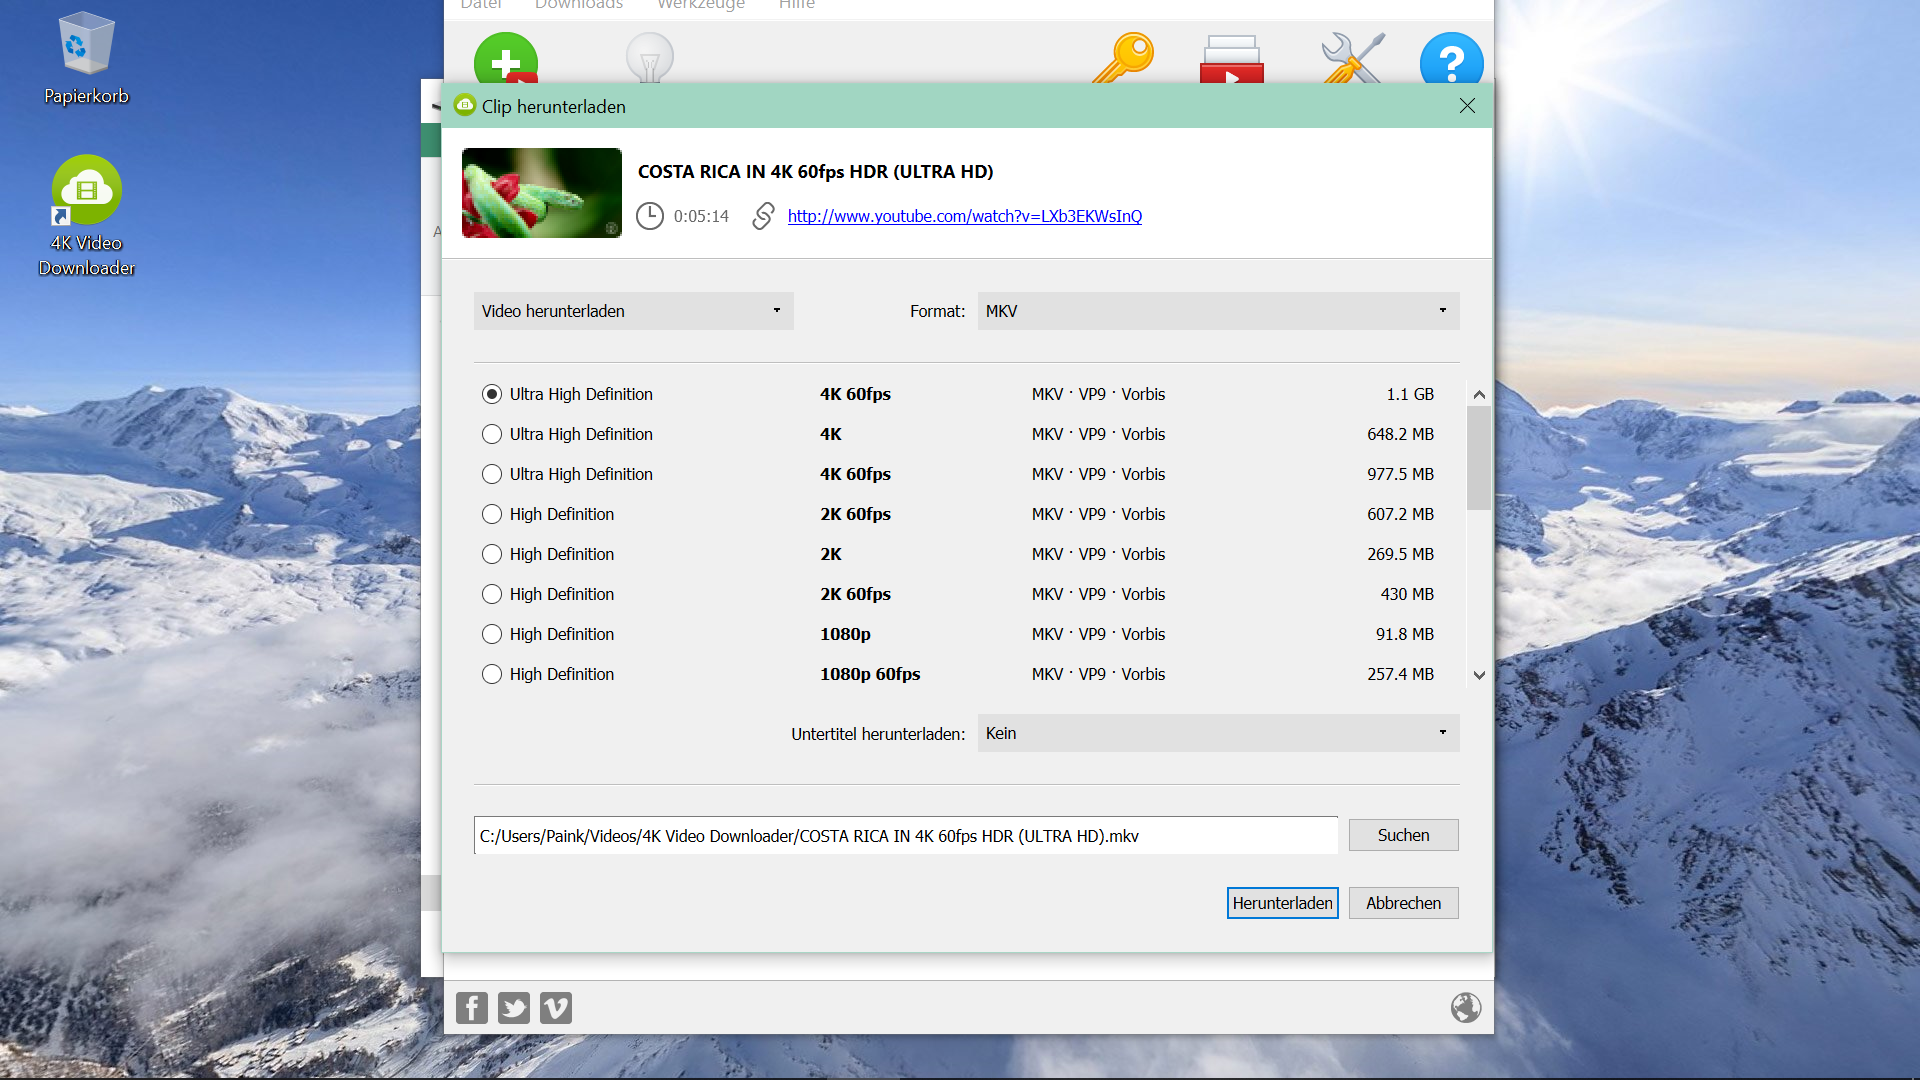The width and height of the screenshot is (1920, 1080).
Task: Click the green paste link icon
Action: [506, 60]
